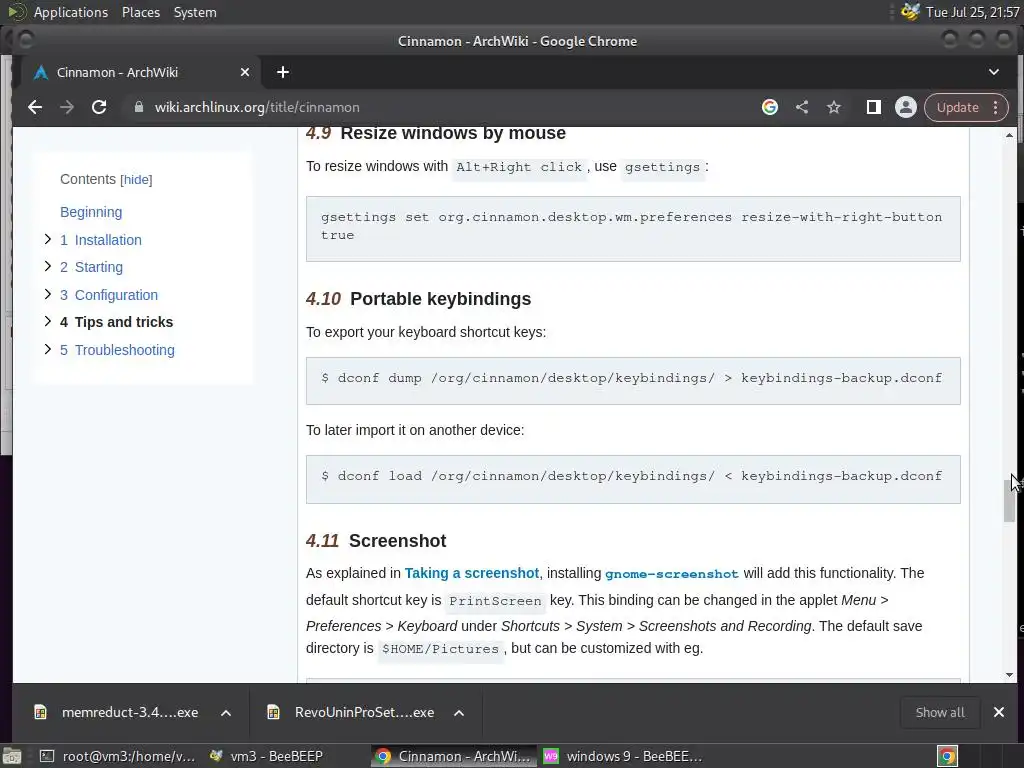Share this page via share icon
Screen dimensions: 1024x768
coord(802,107)
